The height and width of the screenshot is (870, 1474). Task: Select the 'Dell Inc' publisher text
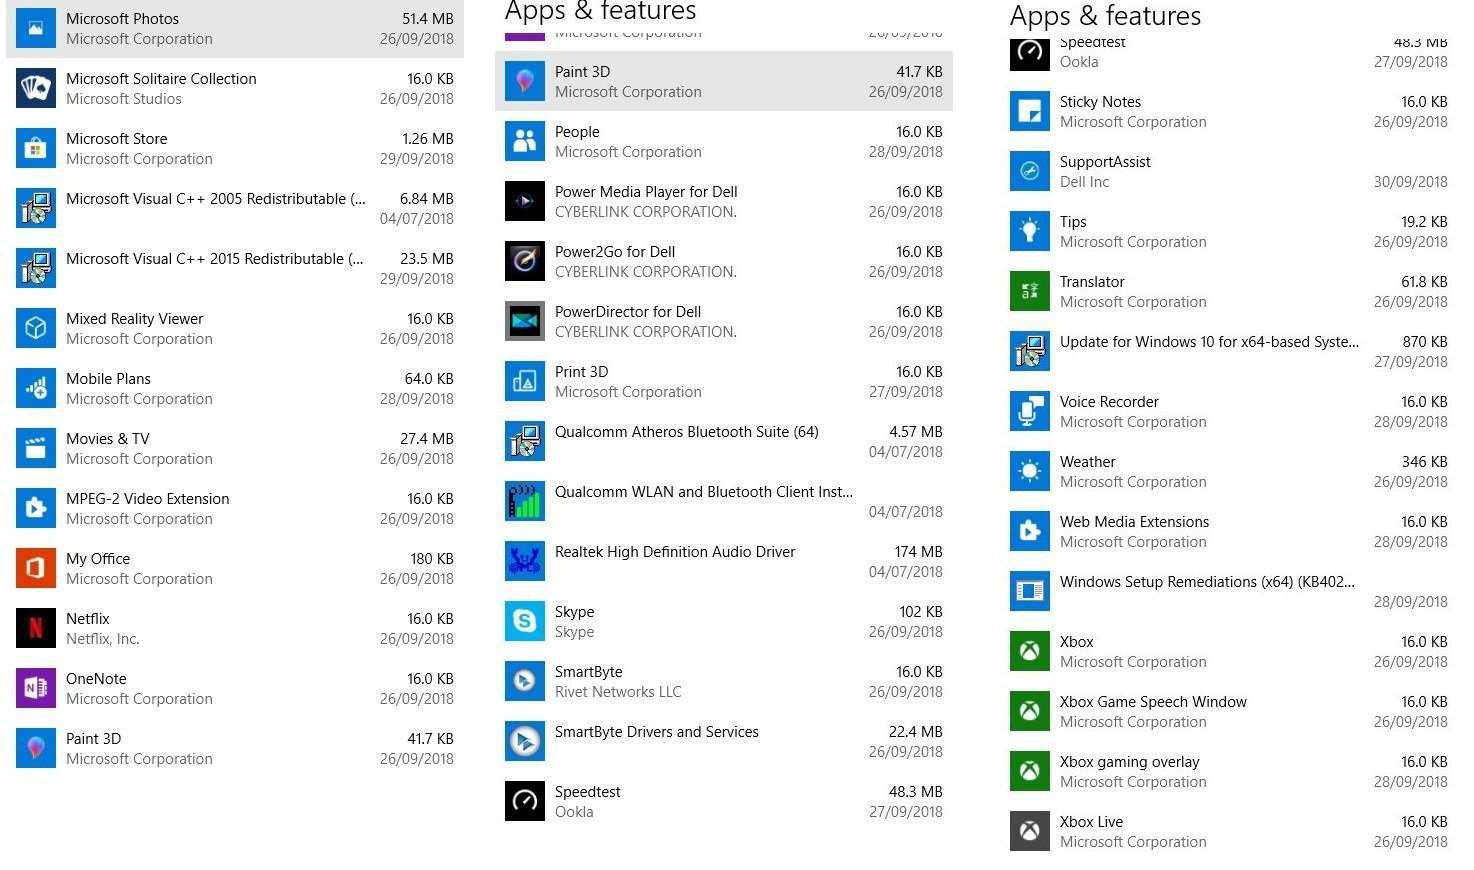pos(1085,181)
